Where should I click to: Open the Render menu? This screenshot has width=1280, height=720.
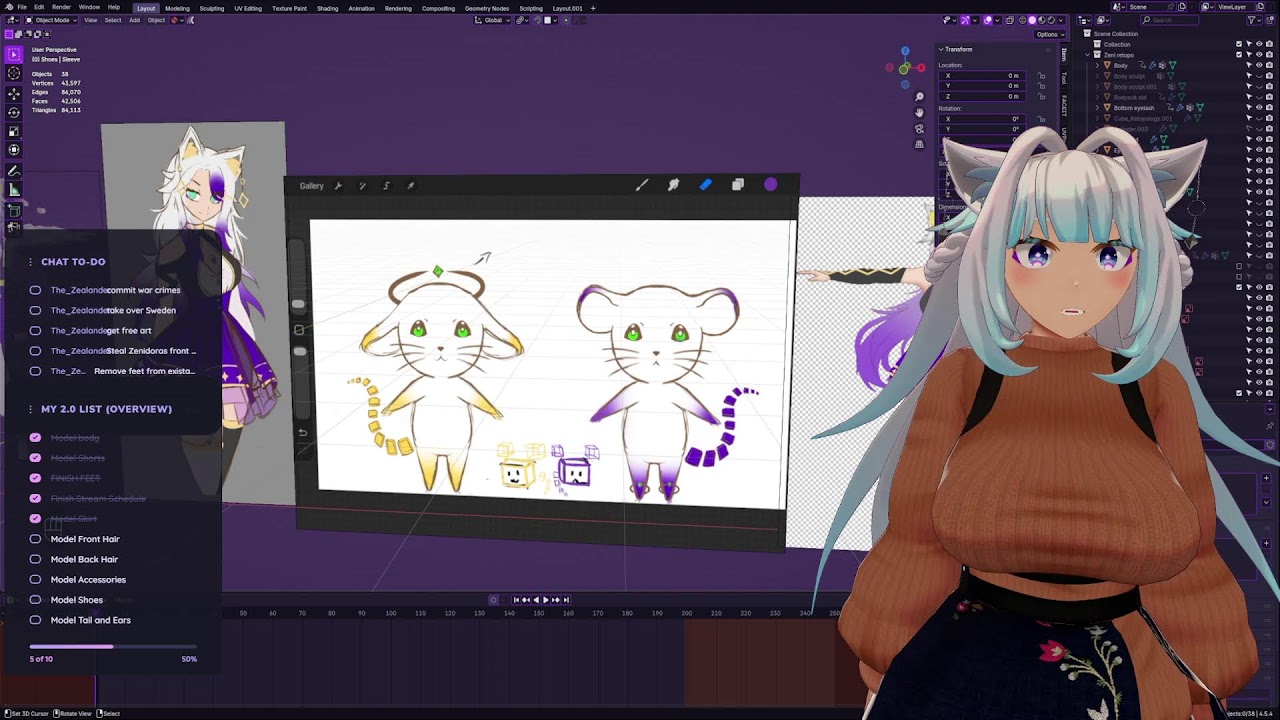tap(61, 8)
